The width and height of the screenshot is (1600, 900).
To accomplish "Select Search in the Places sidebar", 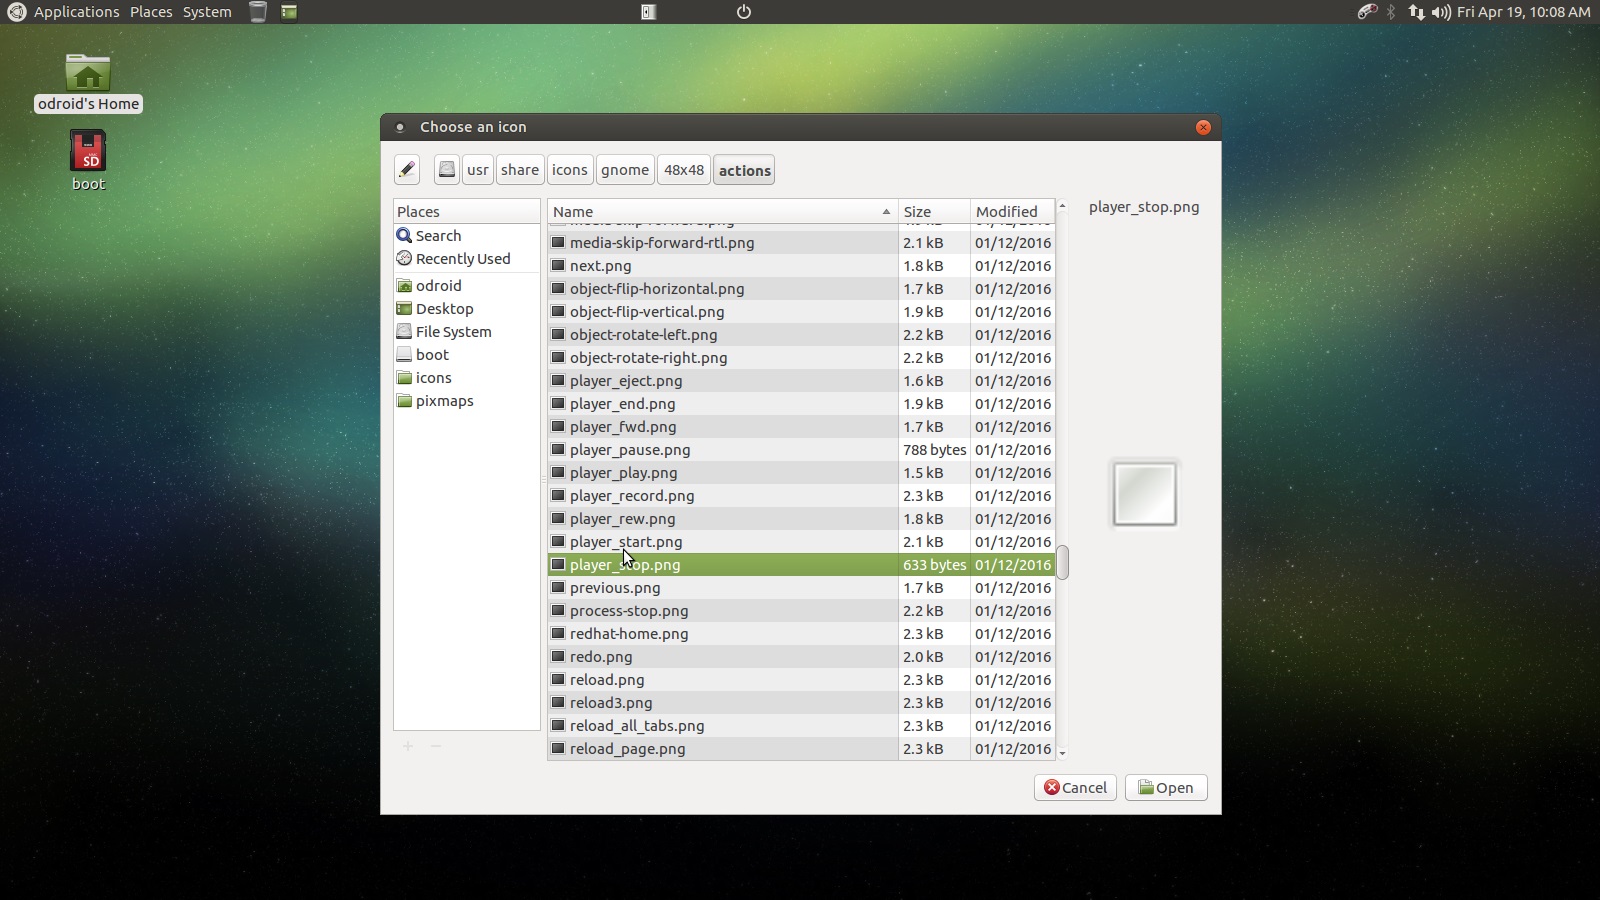I will point(437,235).
